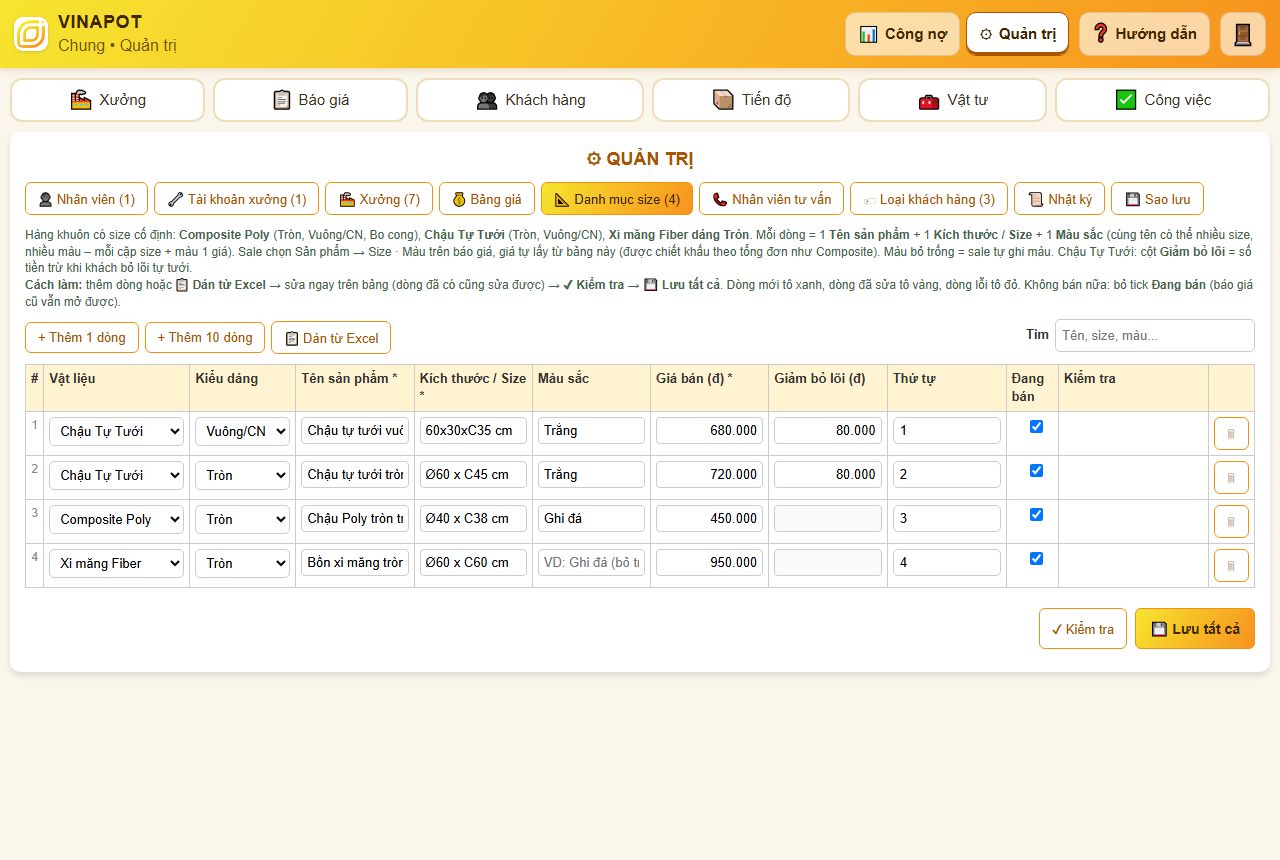The width and height of the screenshot is (1280, 860).
Task: Switch to Tài khoản xưởng (1) tab
Action: 237,199
